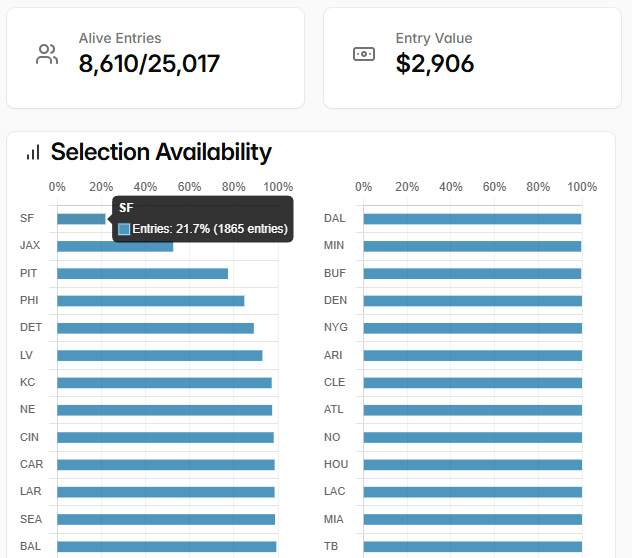The width and height of the screenshot is (632, 558).
Task: Click the "MIN" team label
Action: point(334,246)
